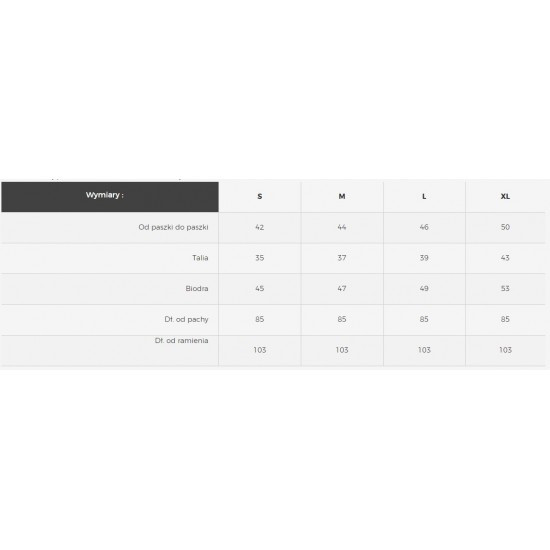The image size is (550, 550).
Task: Click the Biodra row label
Action: pyautogui.click(x=197, y=289)
